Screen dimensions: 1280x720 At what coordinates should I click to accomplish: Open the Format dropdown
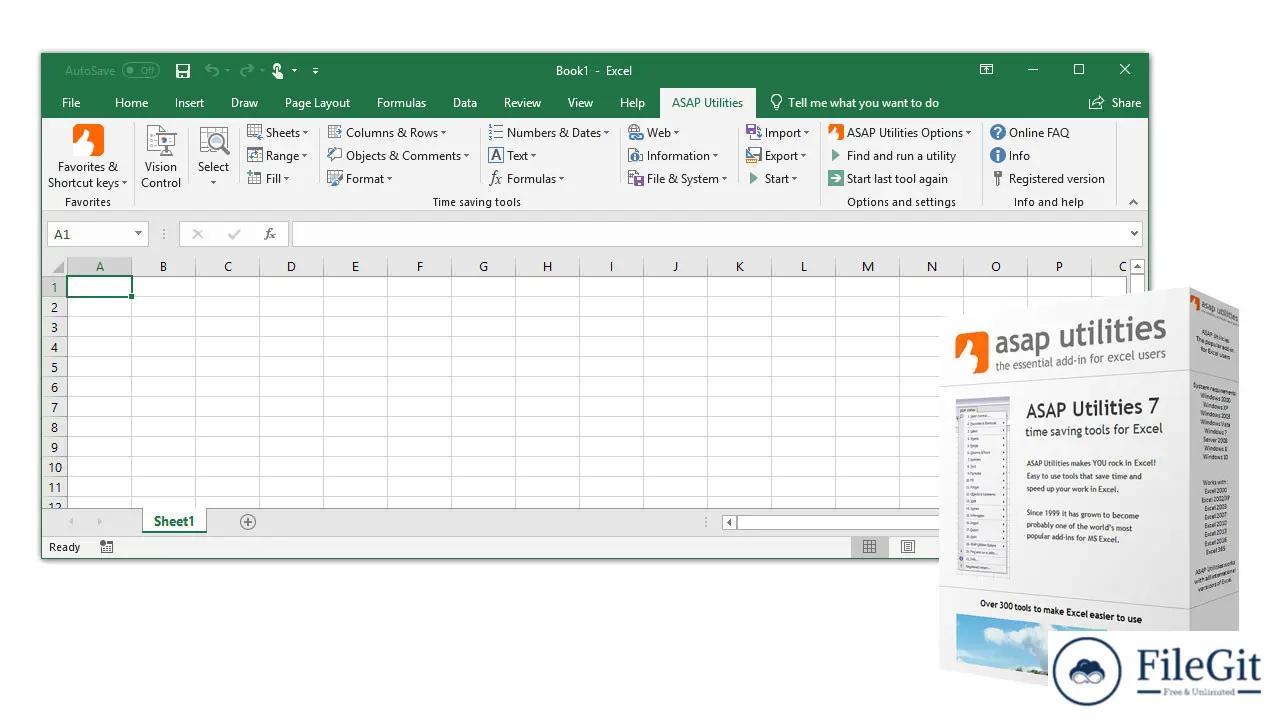[x=359, y=179]
